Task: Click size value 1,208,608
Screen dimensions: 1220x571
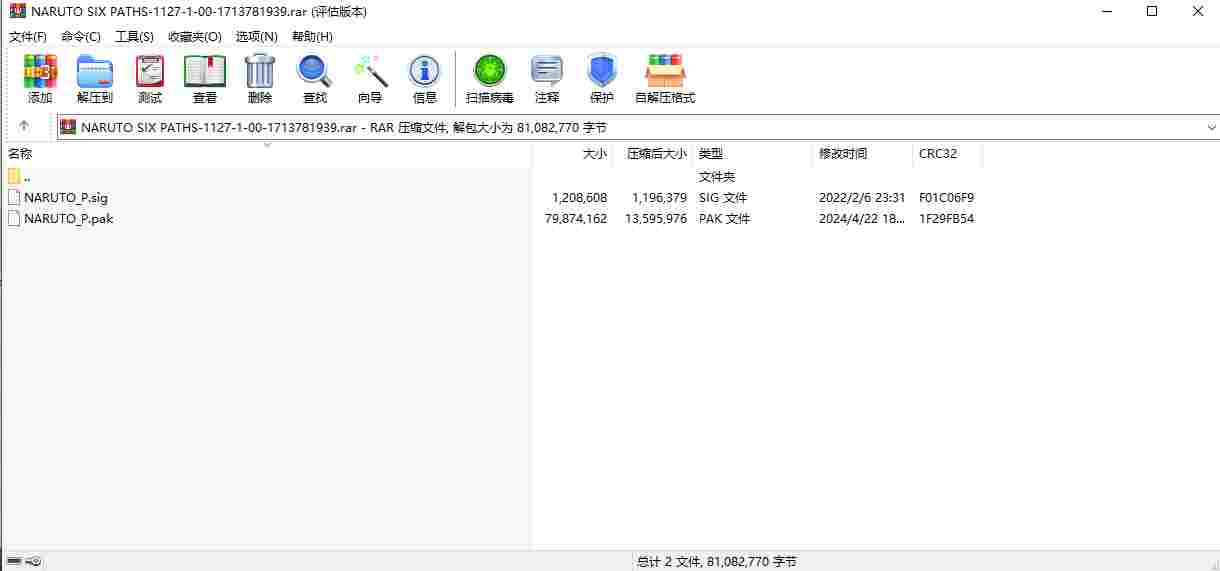Action: point(579,197)
